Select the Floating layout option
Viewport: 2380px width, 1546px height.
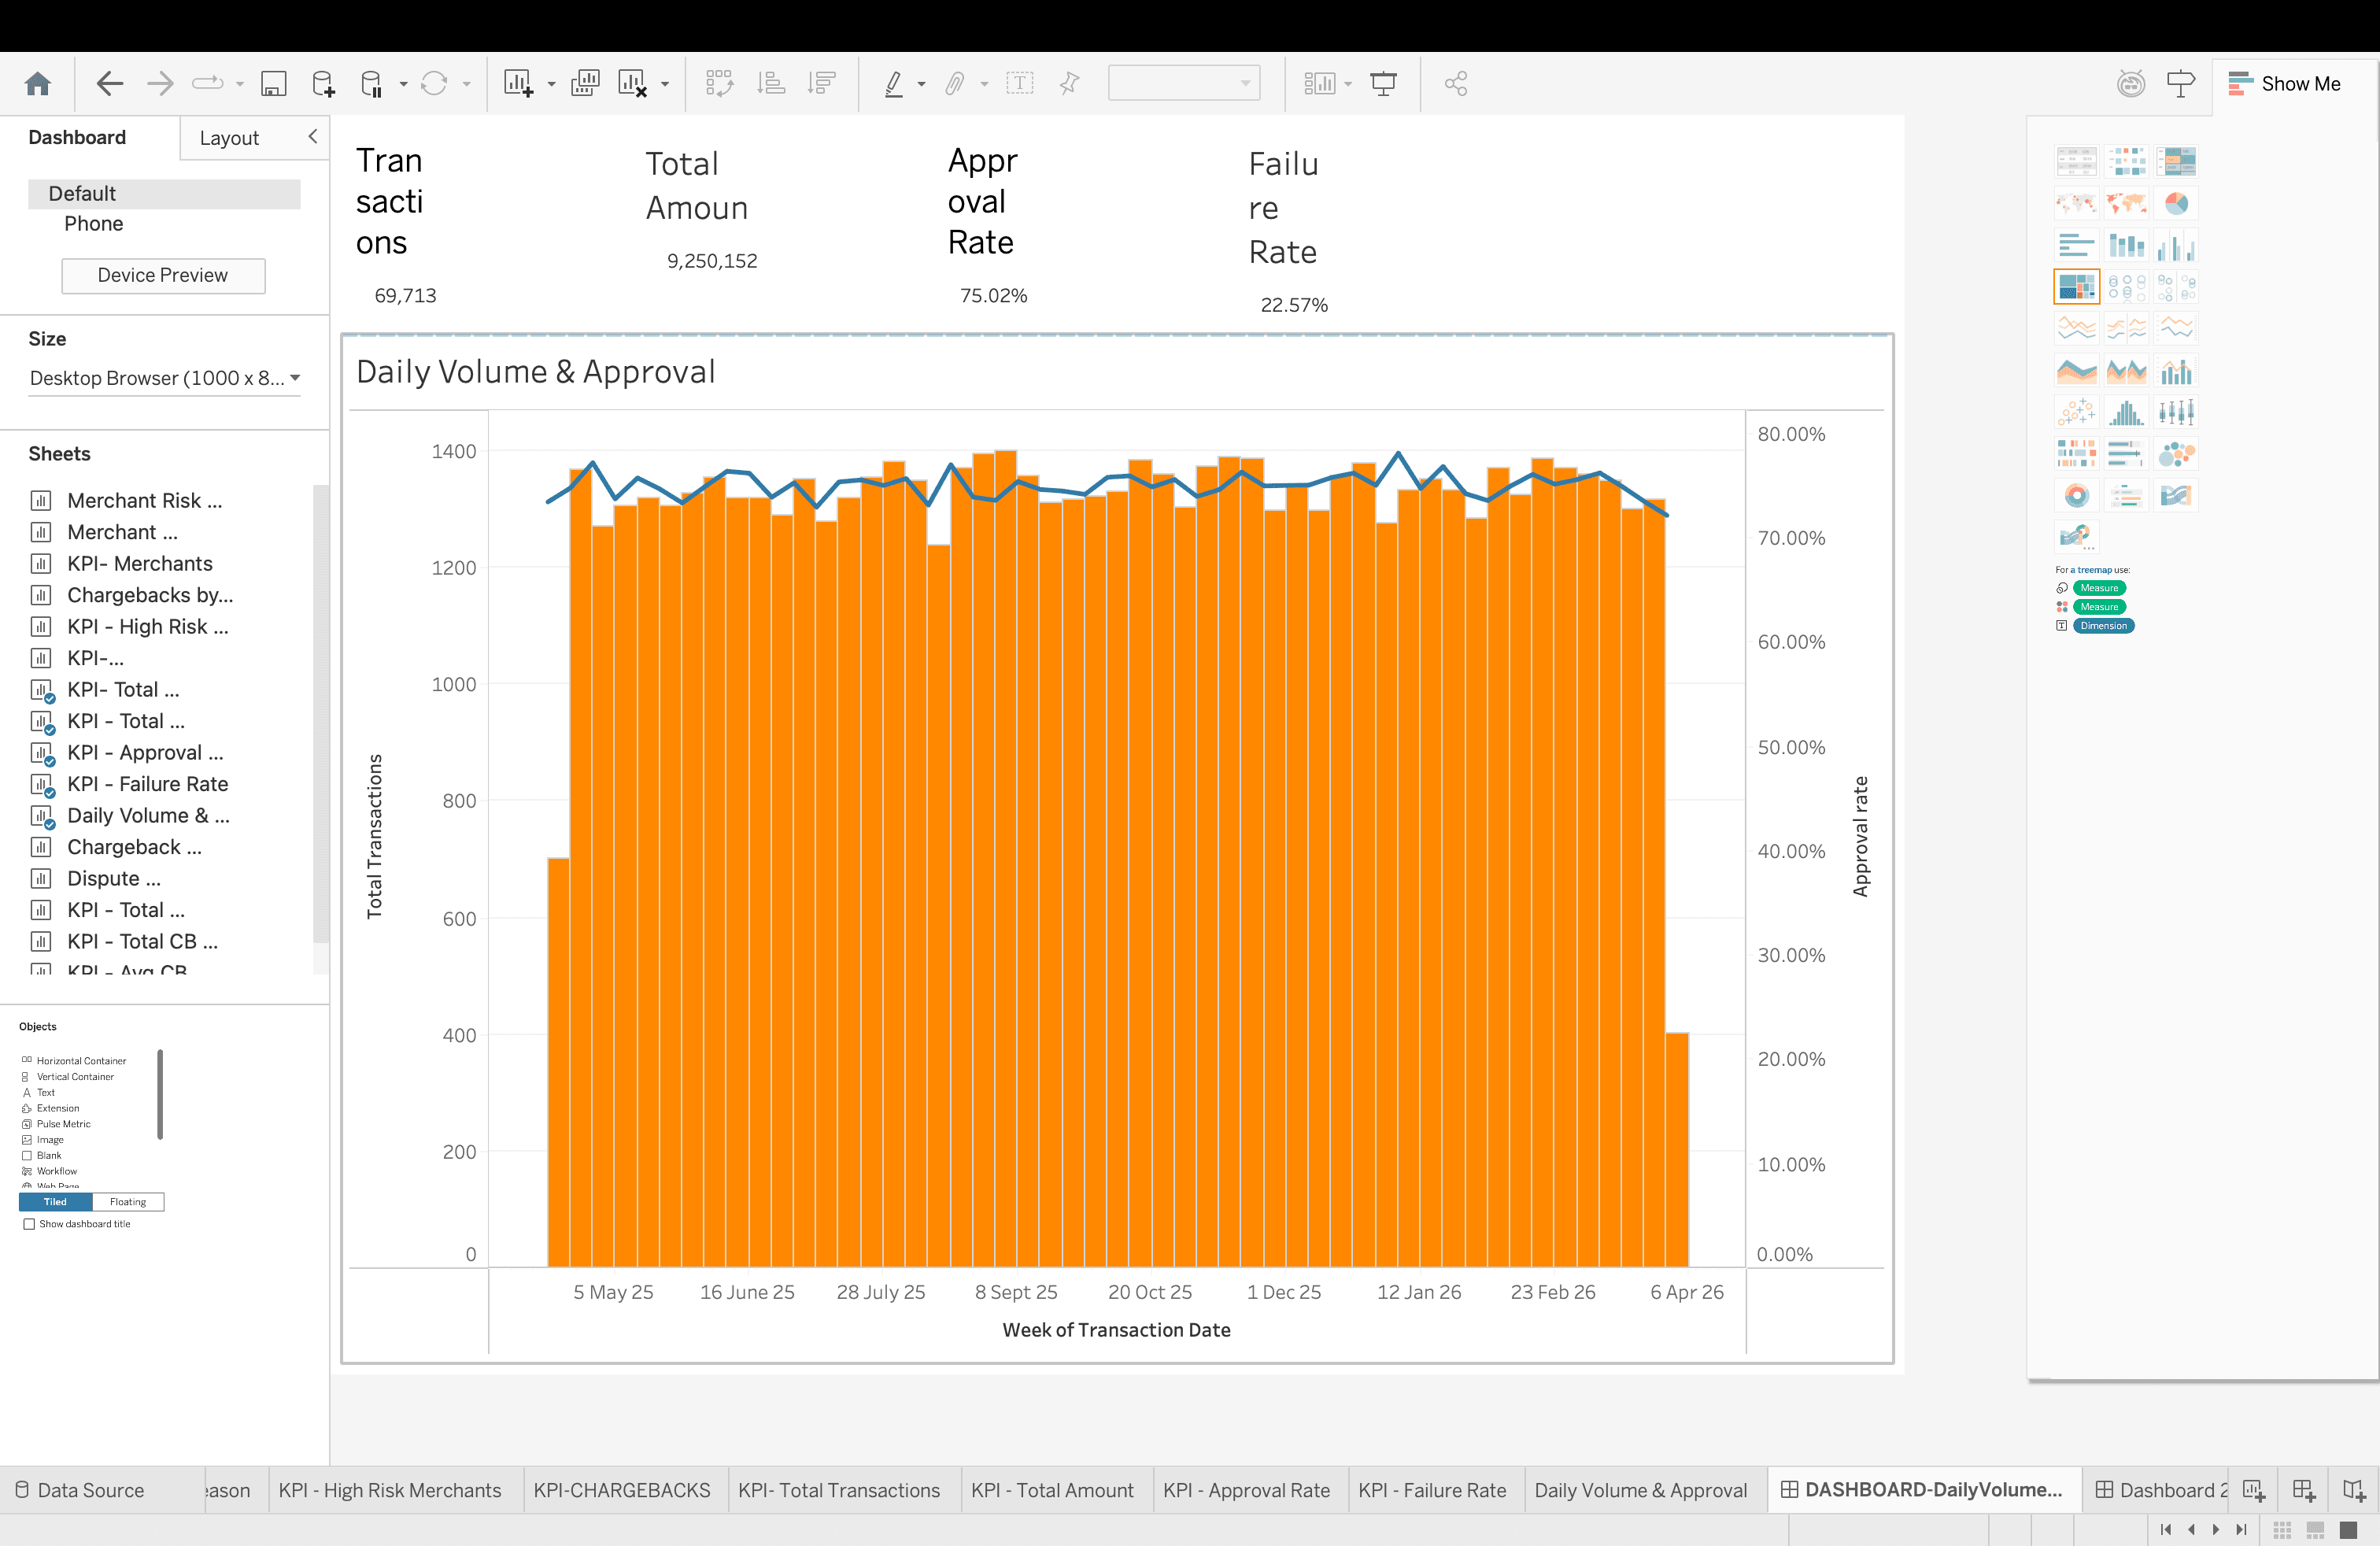(x=128, y=1202)
